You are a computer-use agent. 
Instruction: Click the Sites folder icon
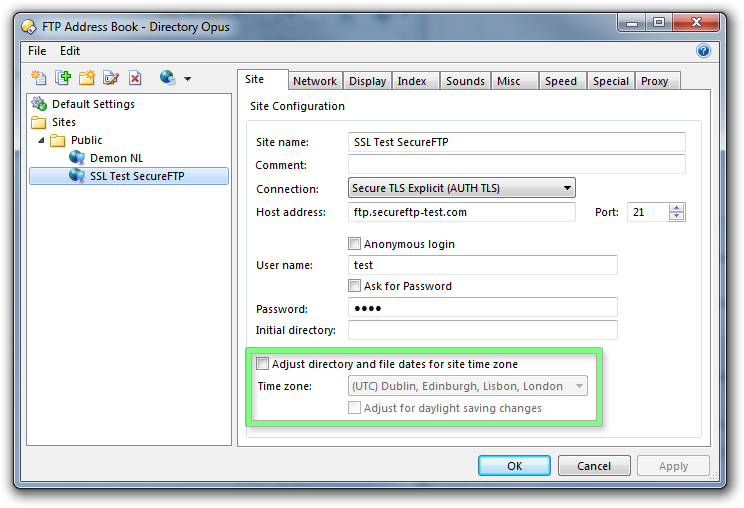click(x=38, y=122)
